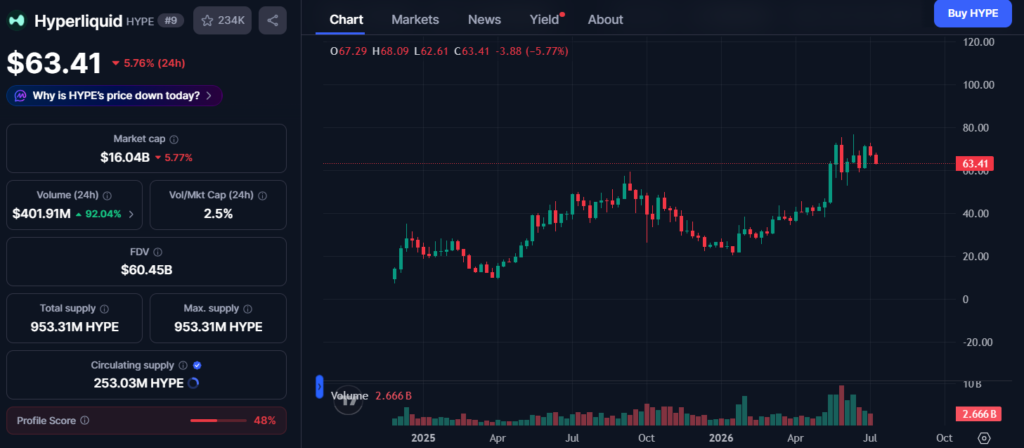Open 'Why is HYPE's price down today?'
Screen dimensions: 1024x448
[x=115, y=95]
